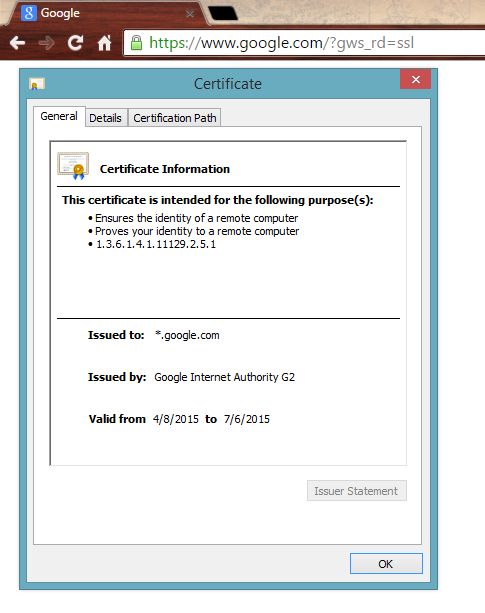The image size is (485, 613).
Task: Click the Certificate dialog title text
Action: [228, 84]
